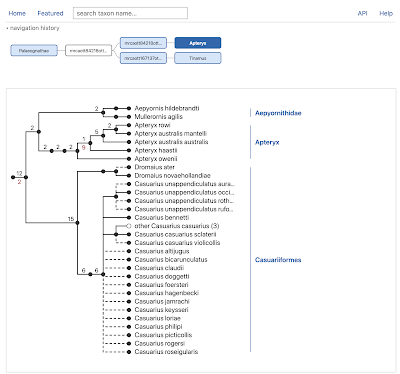The image size is (400, 374).
Task: Open the Palaeognathae history node
Action: tap(34, 51)
